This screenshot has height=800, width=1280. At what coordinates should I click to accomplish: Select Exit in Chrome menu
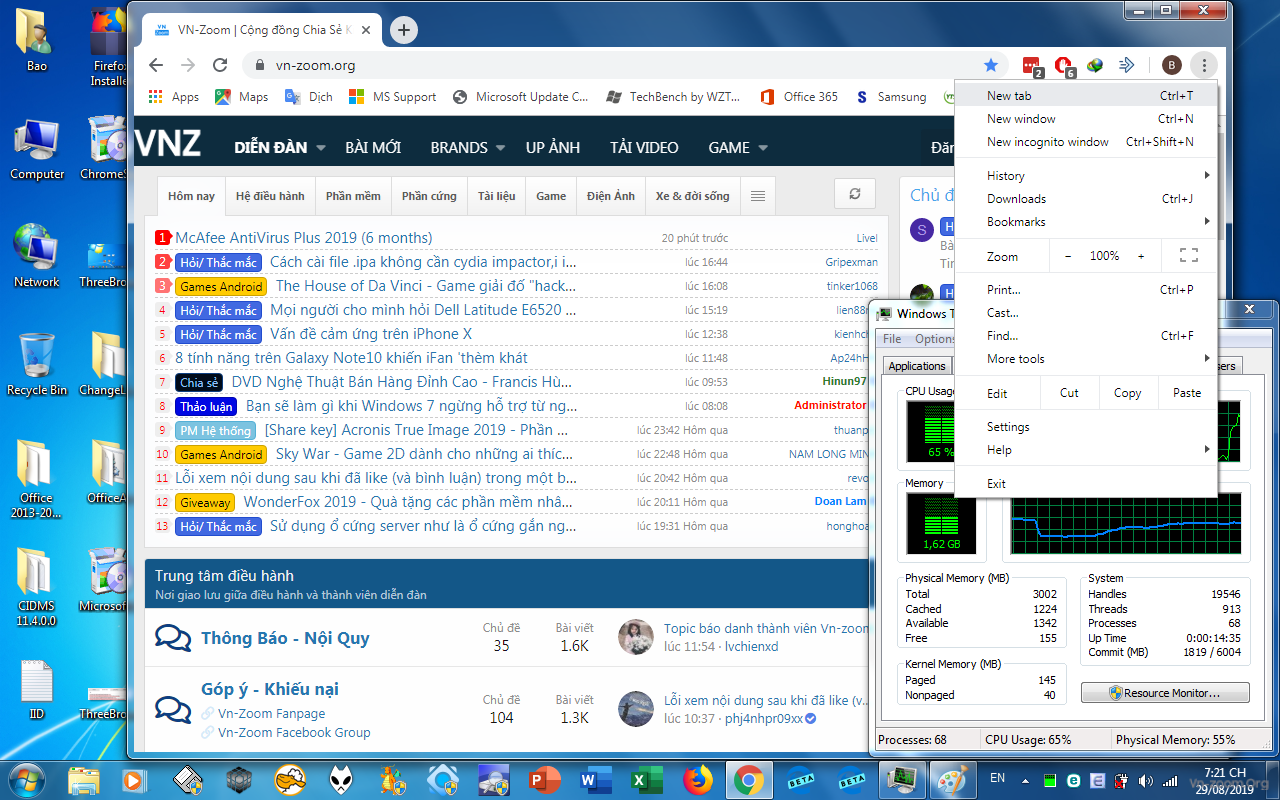click(1086, 484)
